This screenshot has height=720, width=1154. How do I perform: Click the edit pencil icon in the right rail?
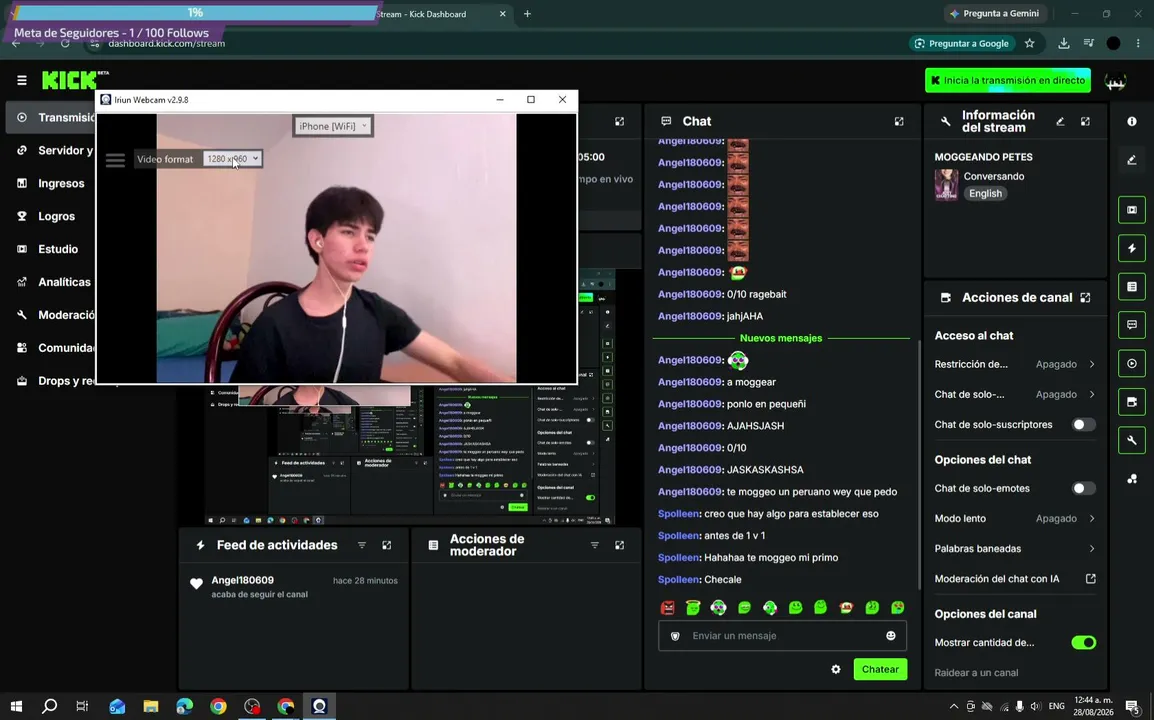click(x=1132, y=160)
